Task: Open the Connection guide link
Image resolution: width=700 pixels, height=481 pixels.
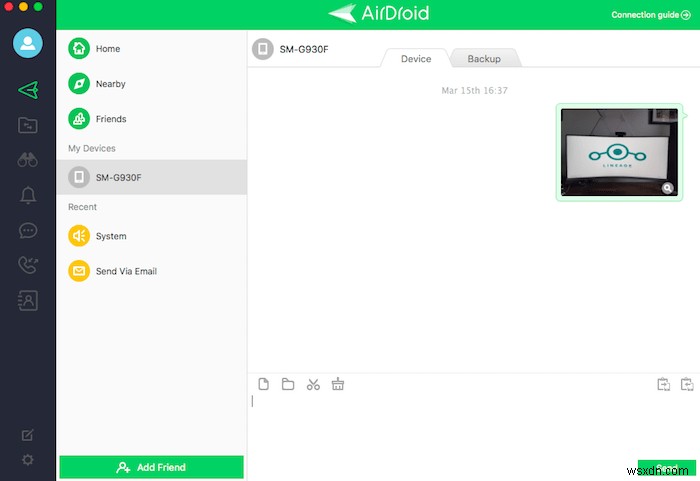Action: click(x=650, y=15)
